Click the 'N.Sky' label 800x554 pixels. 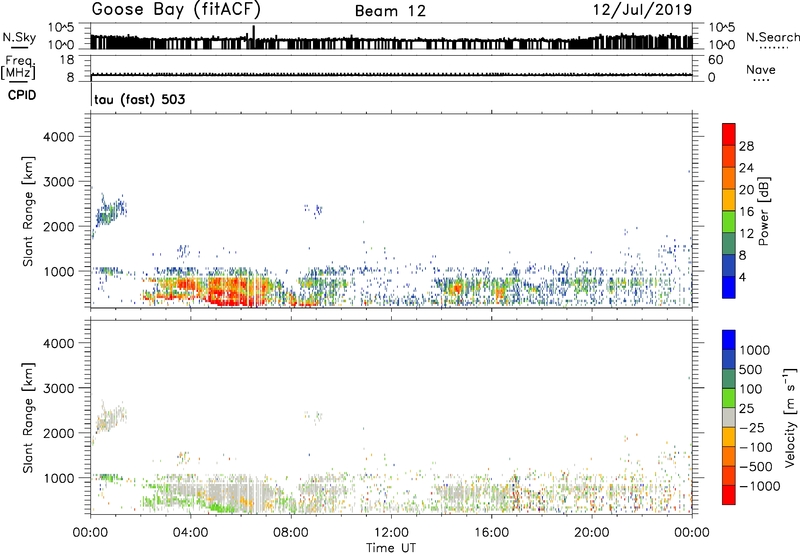pyautogui.click(x=19, y=37)
